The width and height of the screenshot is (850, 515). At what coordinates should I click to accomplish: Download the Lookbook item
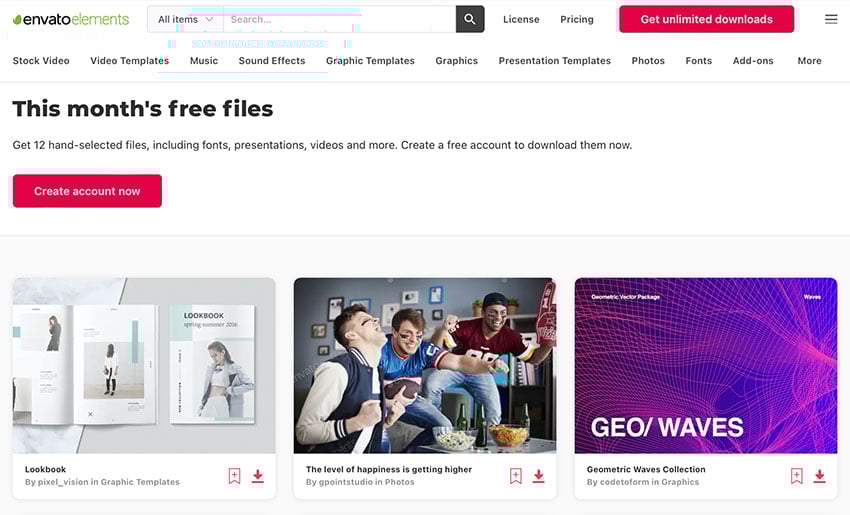coord(258,476)
